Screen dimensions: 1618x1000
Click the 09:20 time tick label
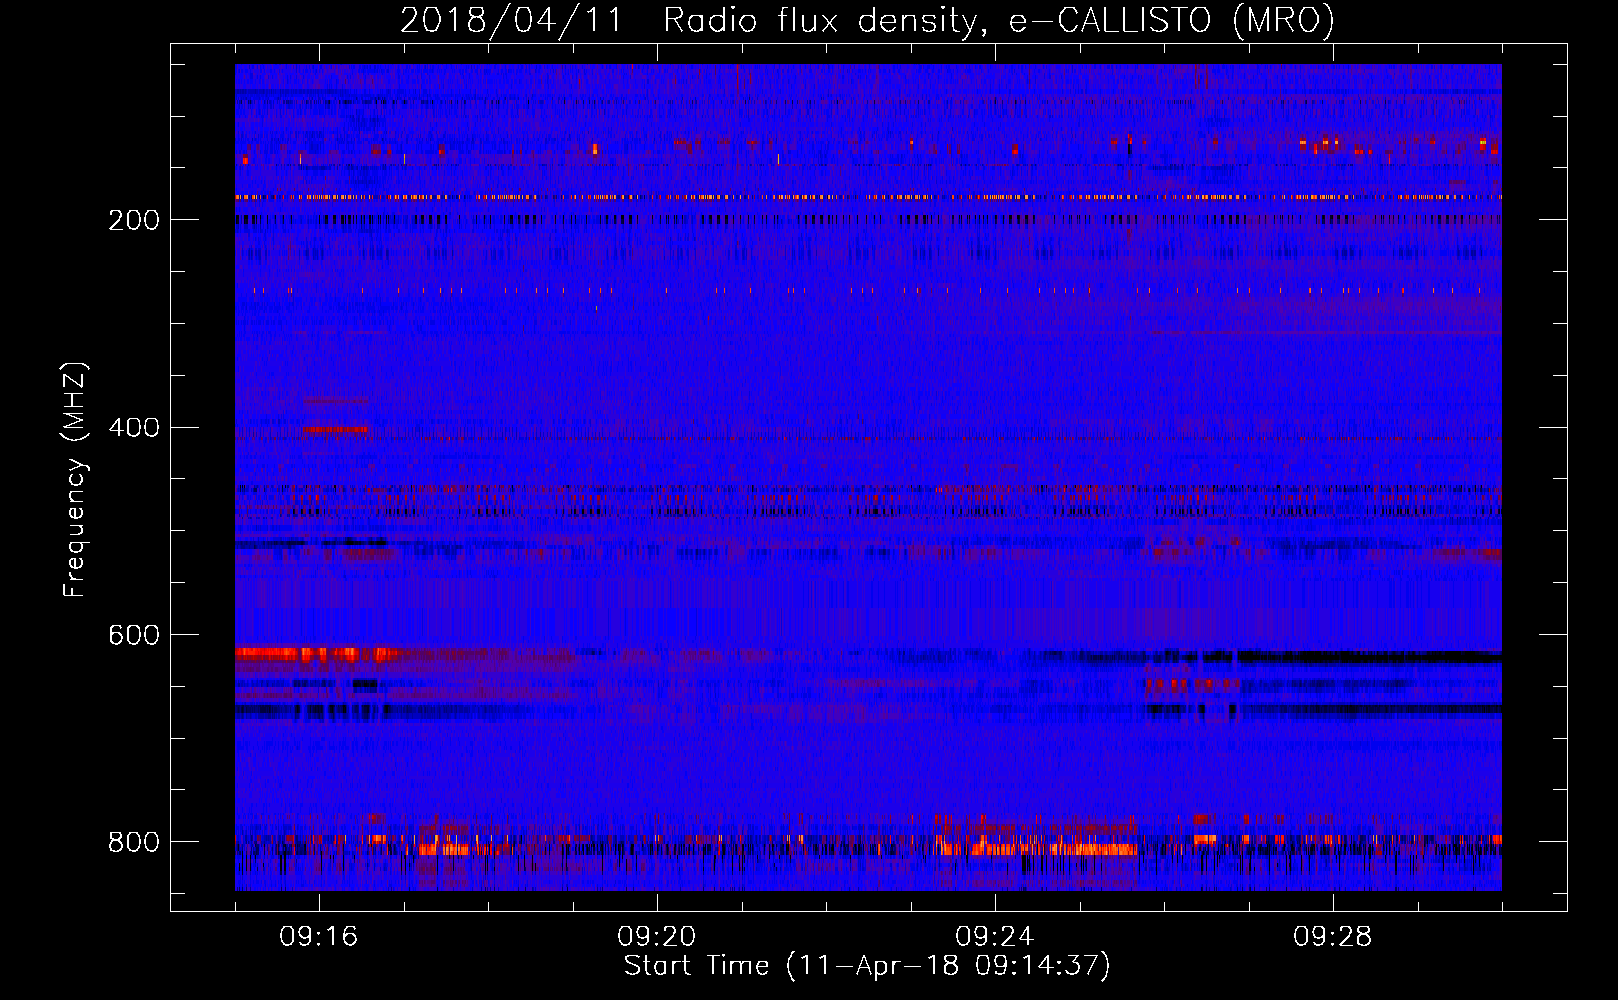(657, 937)
